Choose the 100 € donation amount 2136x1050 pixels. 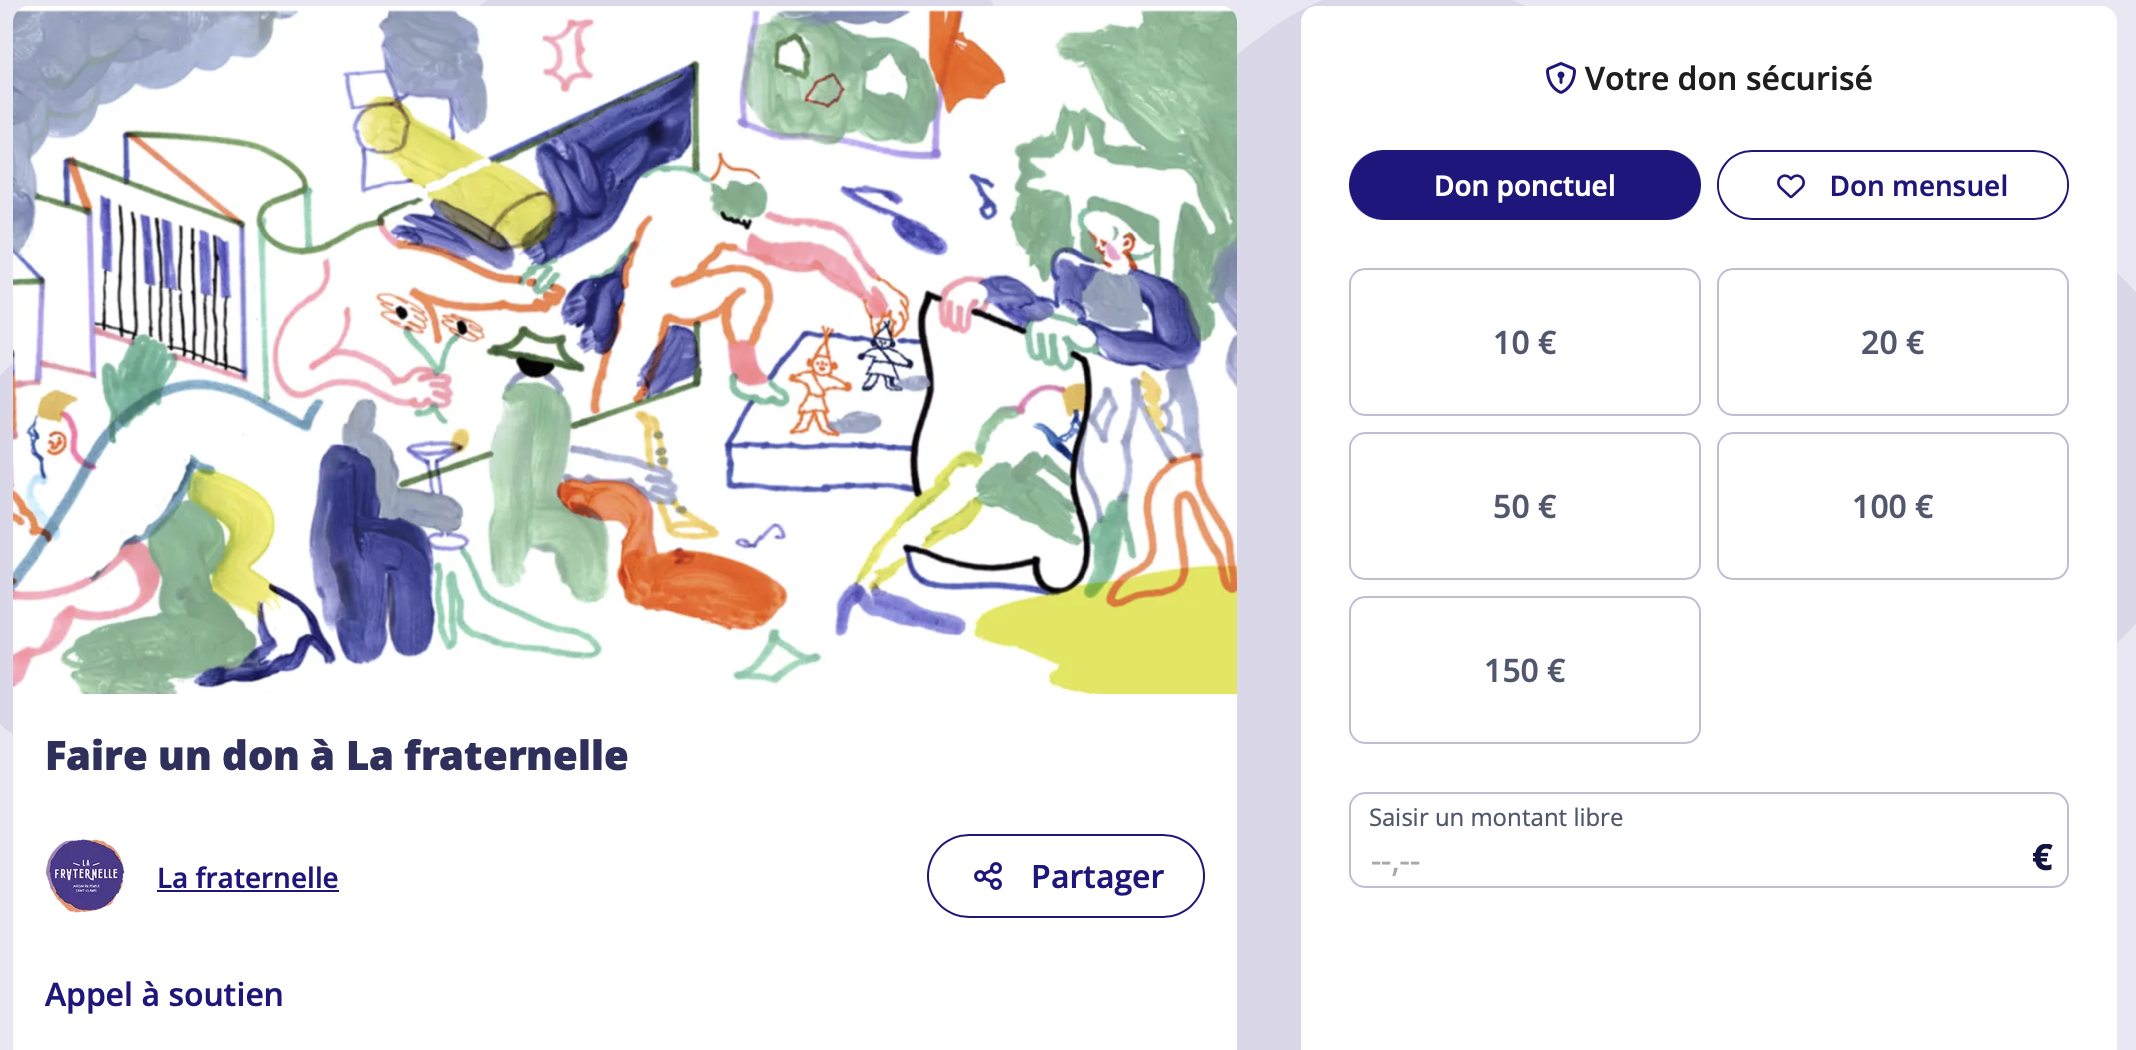(1892, 506)
